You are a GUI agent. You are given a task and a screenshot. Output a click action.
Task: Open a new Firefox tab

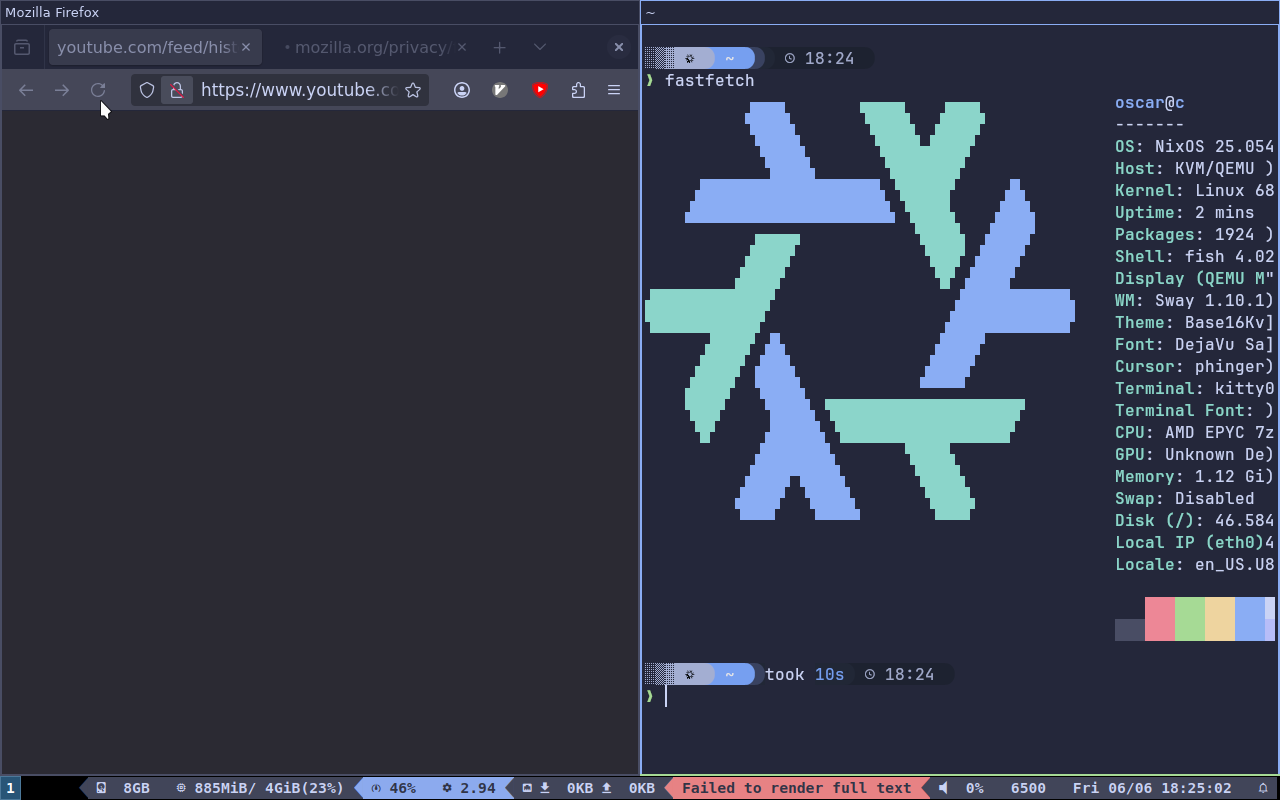[500, 47]
